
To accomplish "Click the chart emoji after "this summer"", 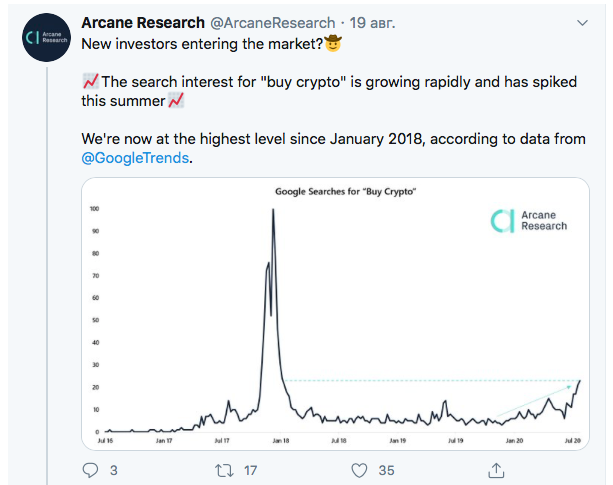I will coord(176,101).
